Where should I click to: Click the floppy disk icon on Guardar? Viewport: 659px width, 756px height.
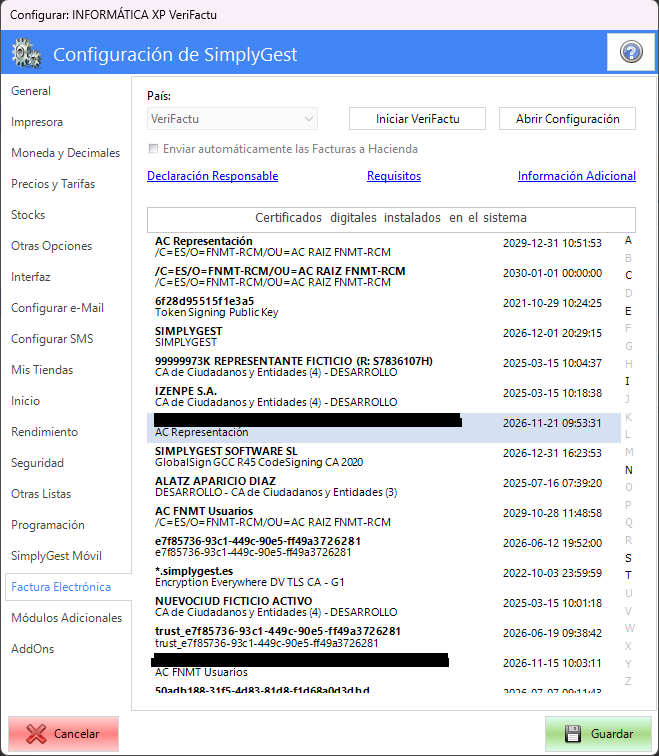pyautogui.click(x=573, y=734)
